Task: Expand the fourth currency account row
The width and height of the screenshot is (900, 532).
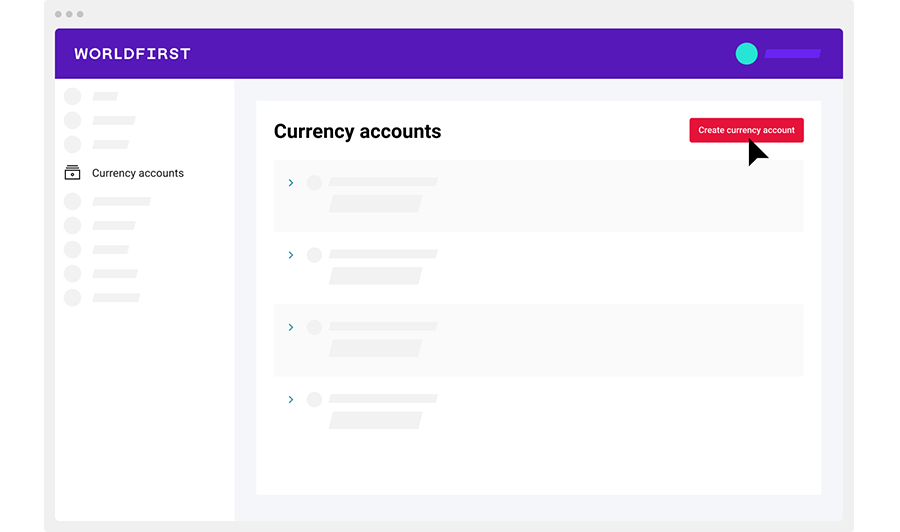Action: click(x=291, y=399)
